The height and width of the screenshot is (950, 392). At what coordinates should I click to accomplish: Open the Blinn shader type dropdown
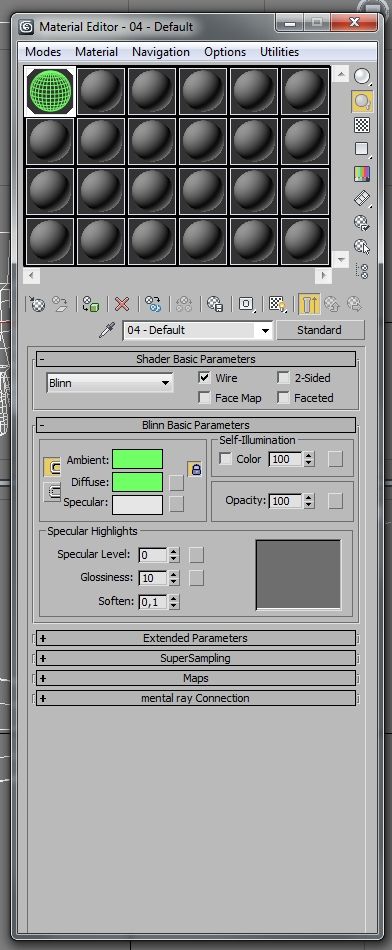[x=110, y=383]
